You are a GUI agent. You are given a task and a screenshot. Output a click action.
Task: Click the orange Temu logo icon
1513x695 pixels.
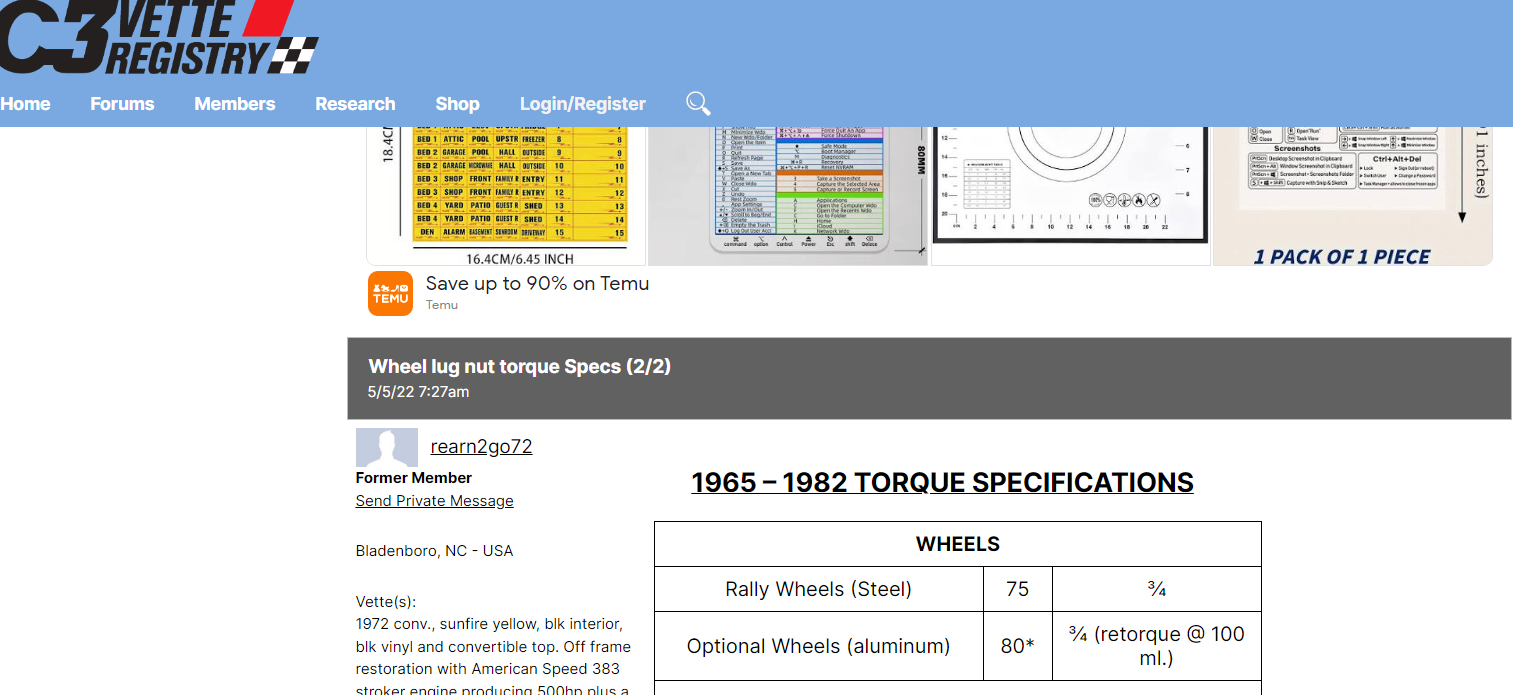tap(390, 293)
